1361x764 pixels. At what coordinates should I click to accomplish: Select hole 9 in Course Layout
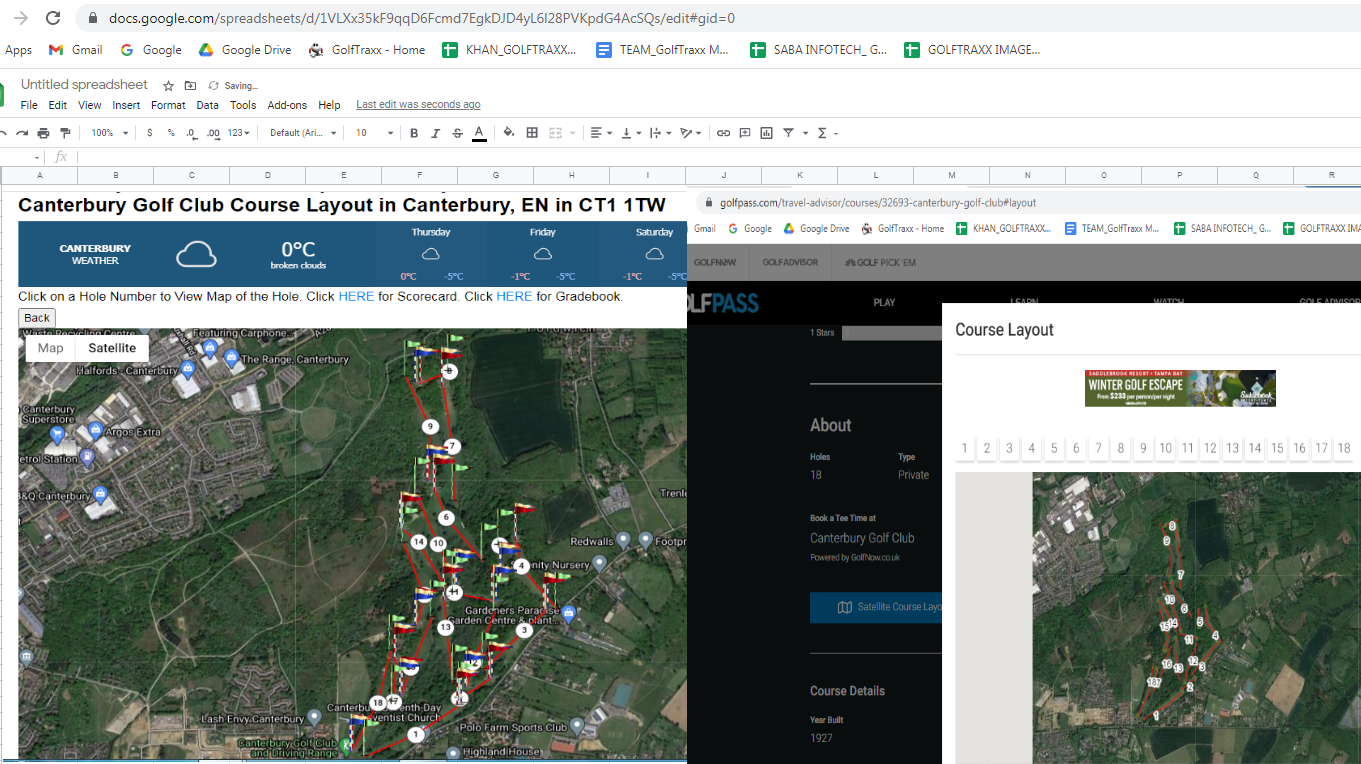[1143, 449]
